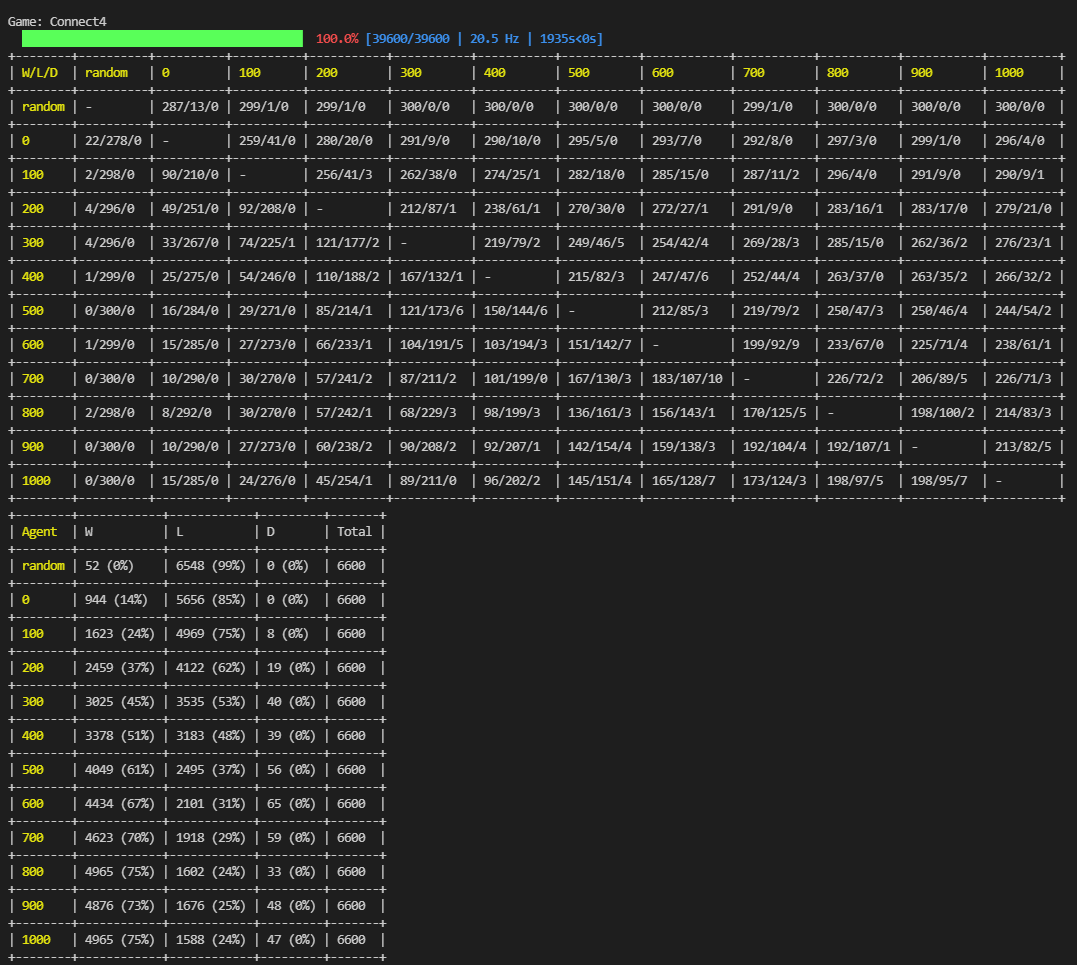Select the 22/278/0 result cell
Viewport: 1077px width, 965px height.
(x=109, y=141)
